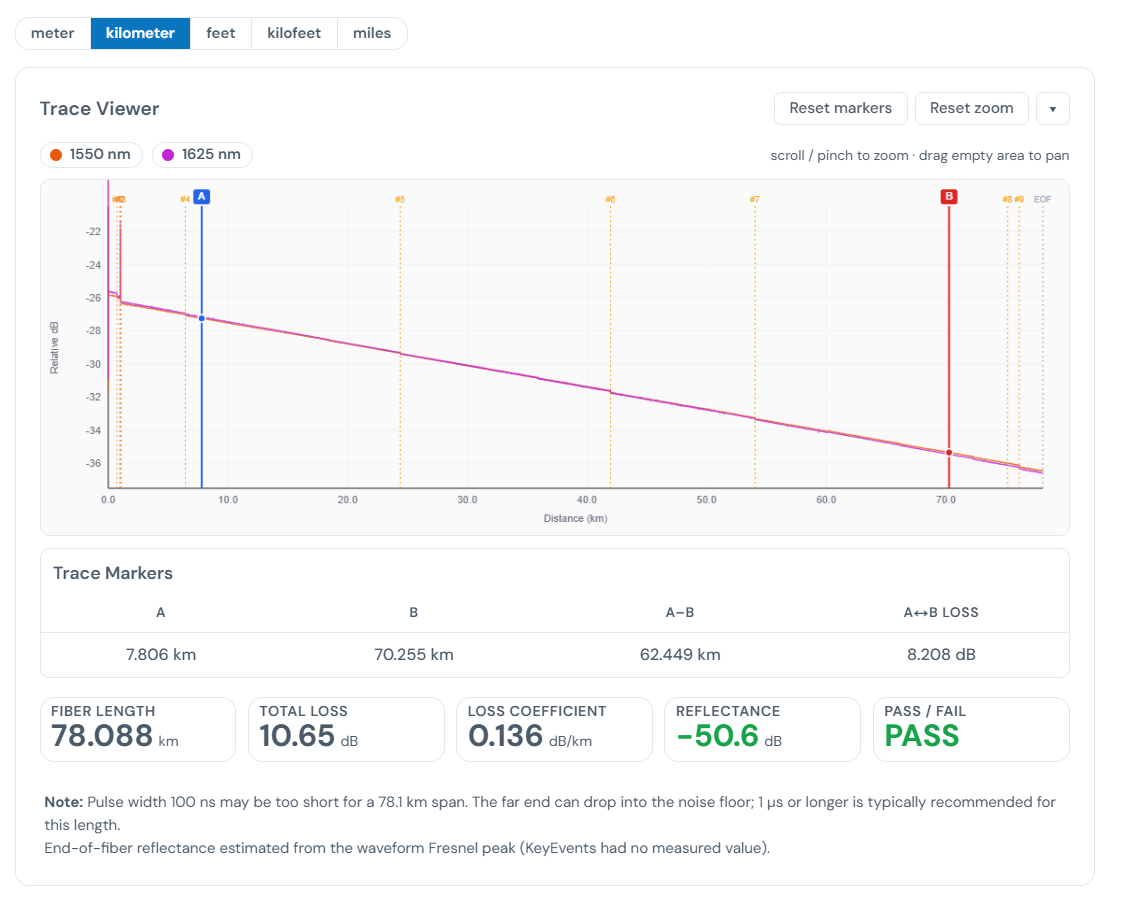This screenshot has width=1121, height=906.
Task: Open the dropdown arrow beside Reset zoom
Action: point(1052,109)
